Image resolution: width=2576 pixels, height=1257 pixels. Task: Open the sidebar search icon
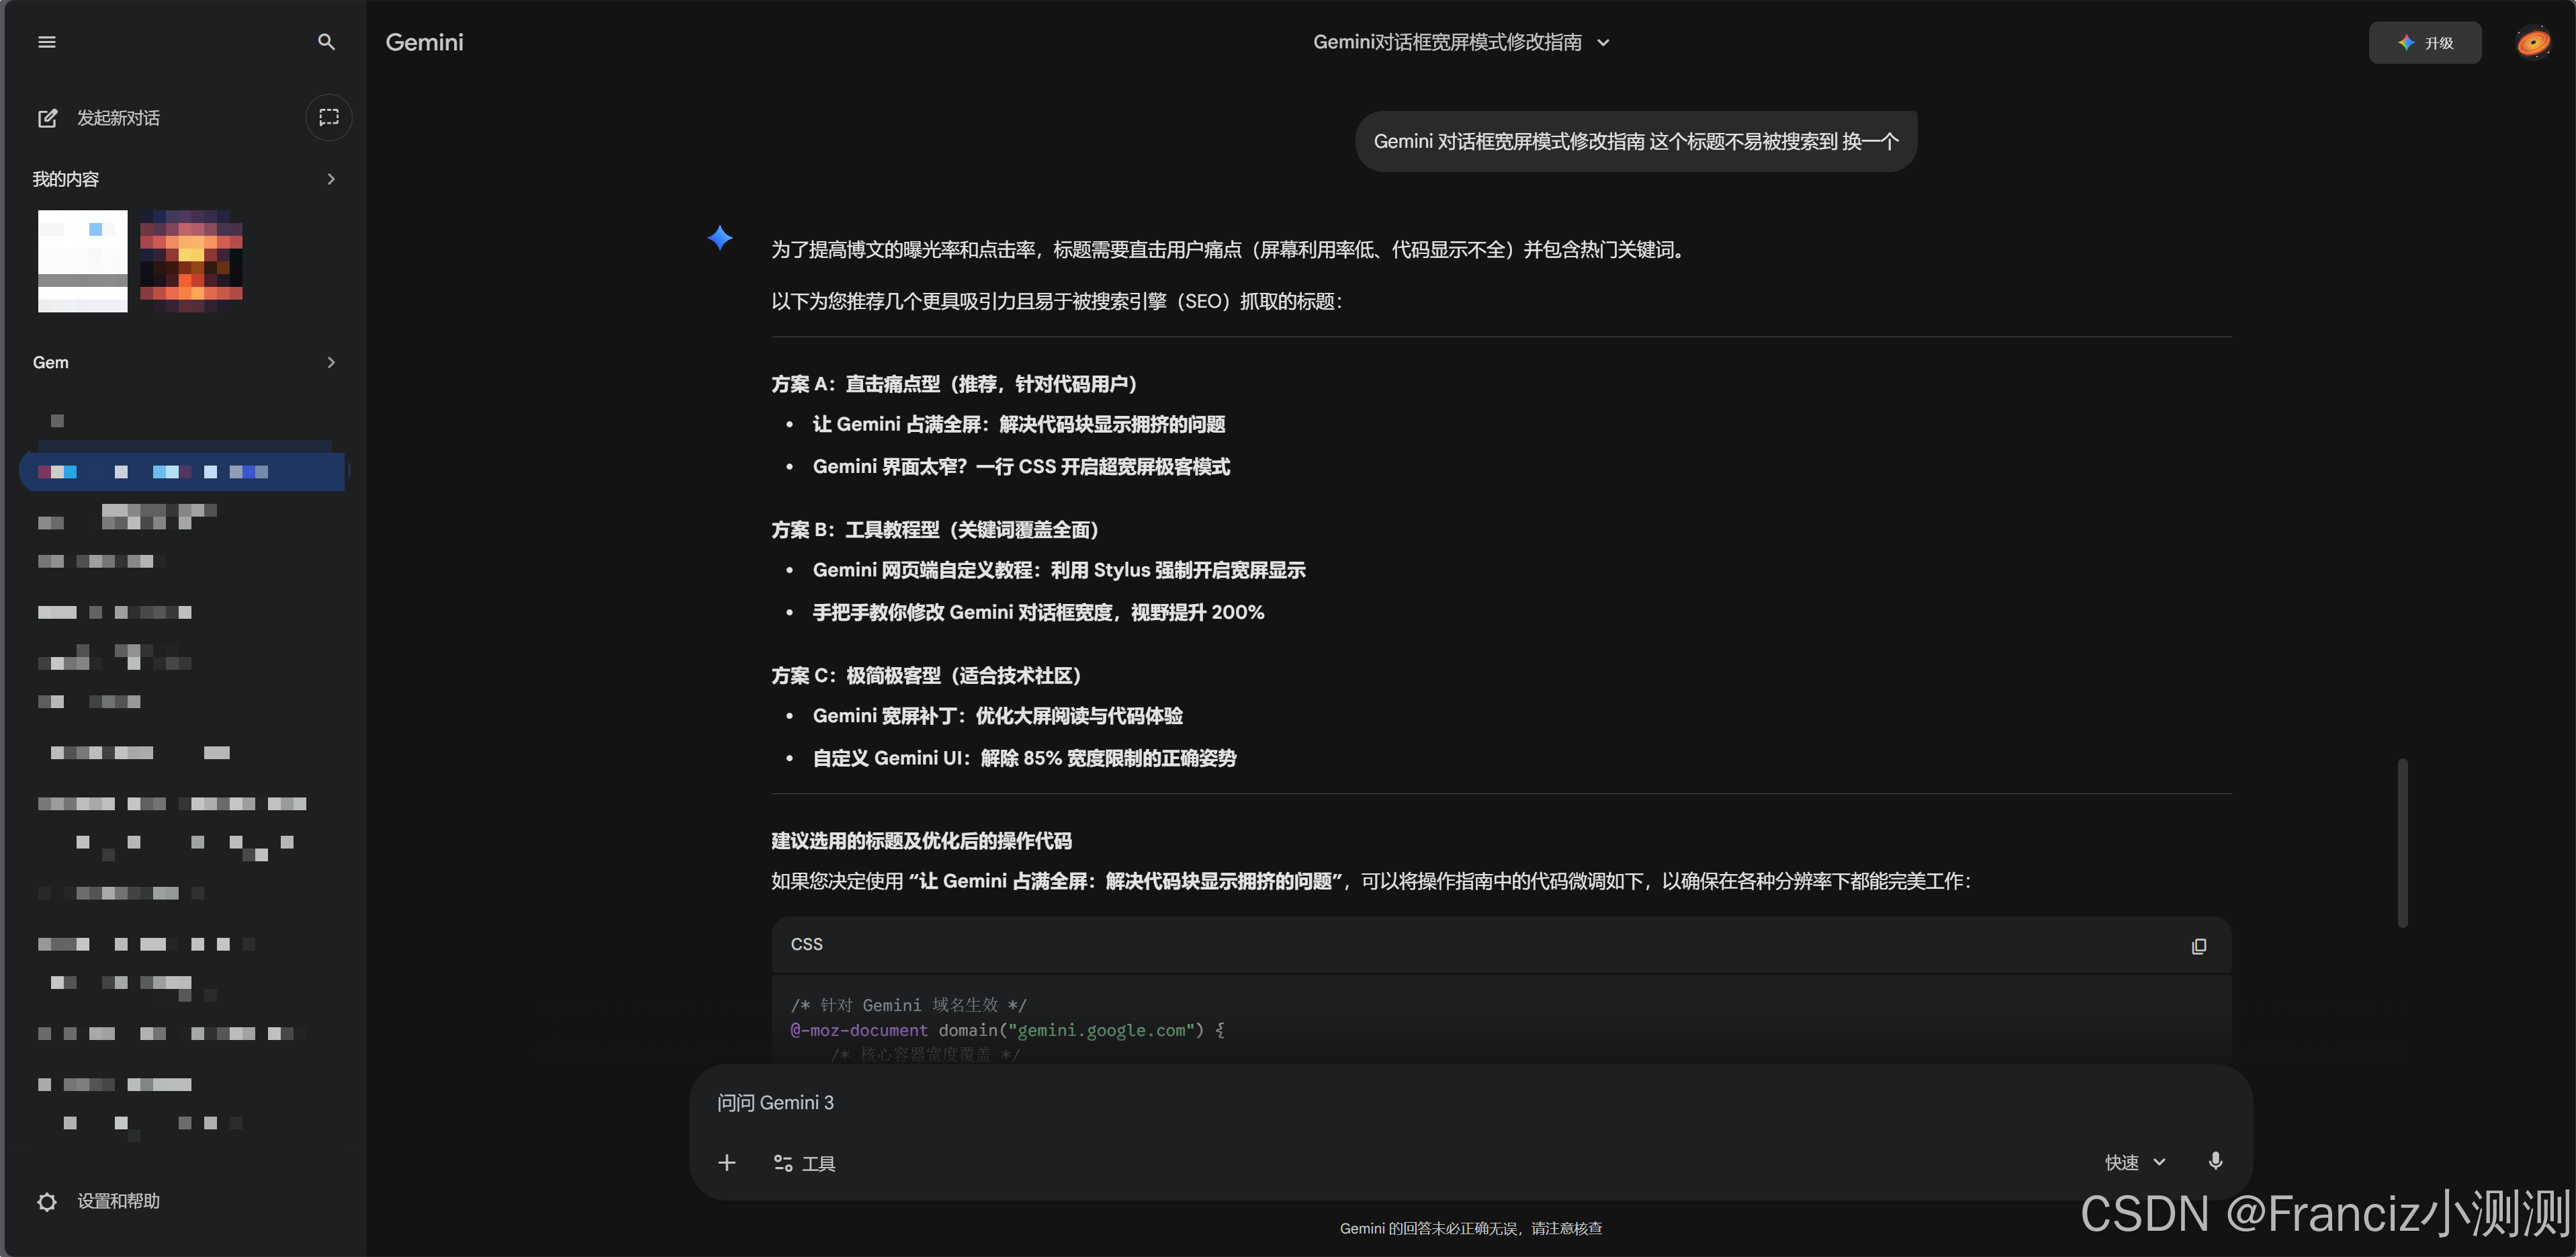point(326,42)
